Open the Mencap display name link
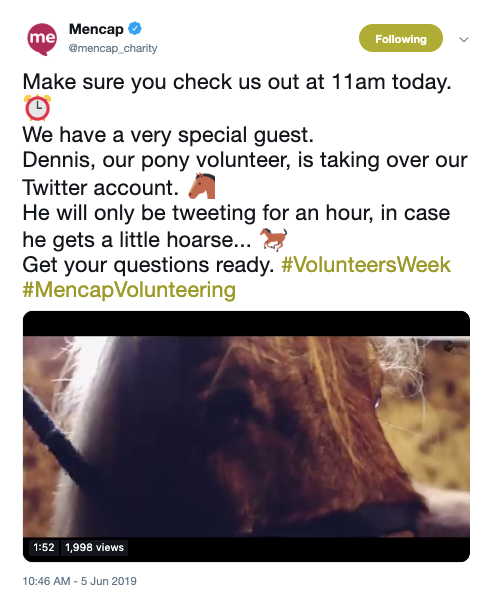Image resolution: width=495 pixels, height=596 pixels. click(96, 29)
